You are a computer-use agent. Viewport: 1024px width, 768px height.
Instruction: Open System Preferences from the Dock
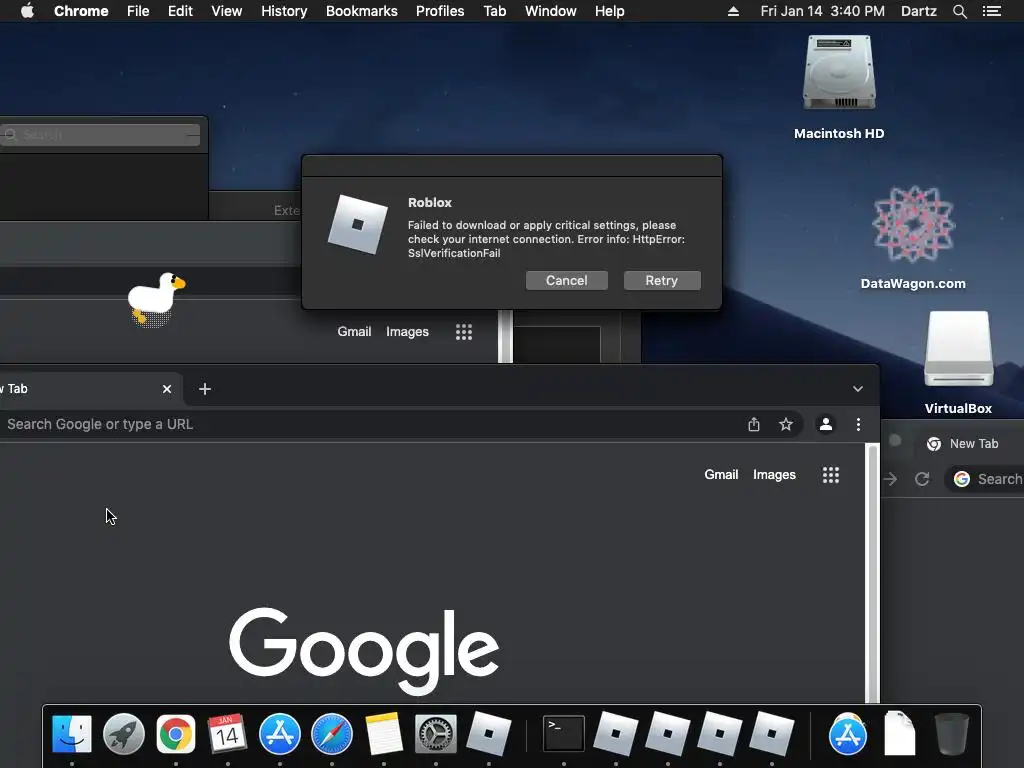(x=436, y=734)
